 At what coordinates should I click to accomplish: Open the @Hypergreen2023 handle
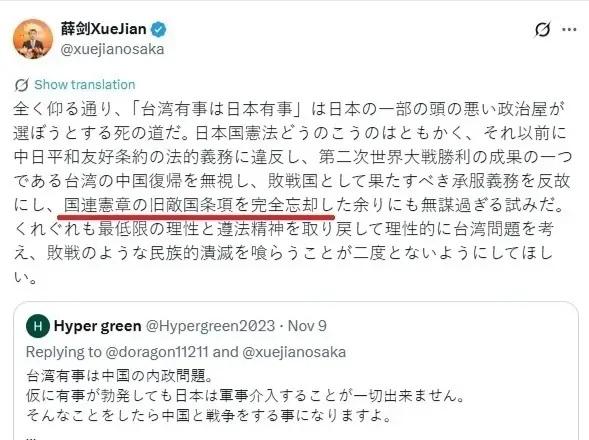pyautogui.click(x=210, y=326)
